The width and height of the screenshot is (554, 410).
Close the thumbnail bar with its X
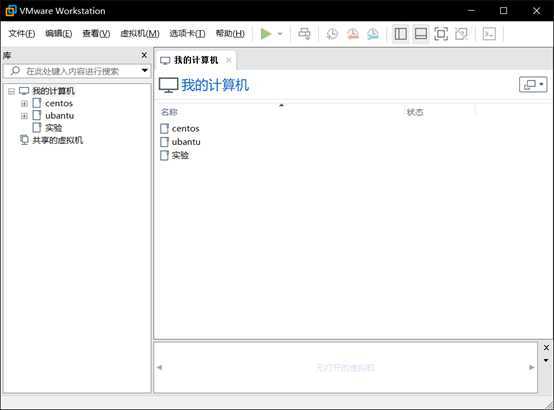546,347
